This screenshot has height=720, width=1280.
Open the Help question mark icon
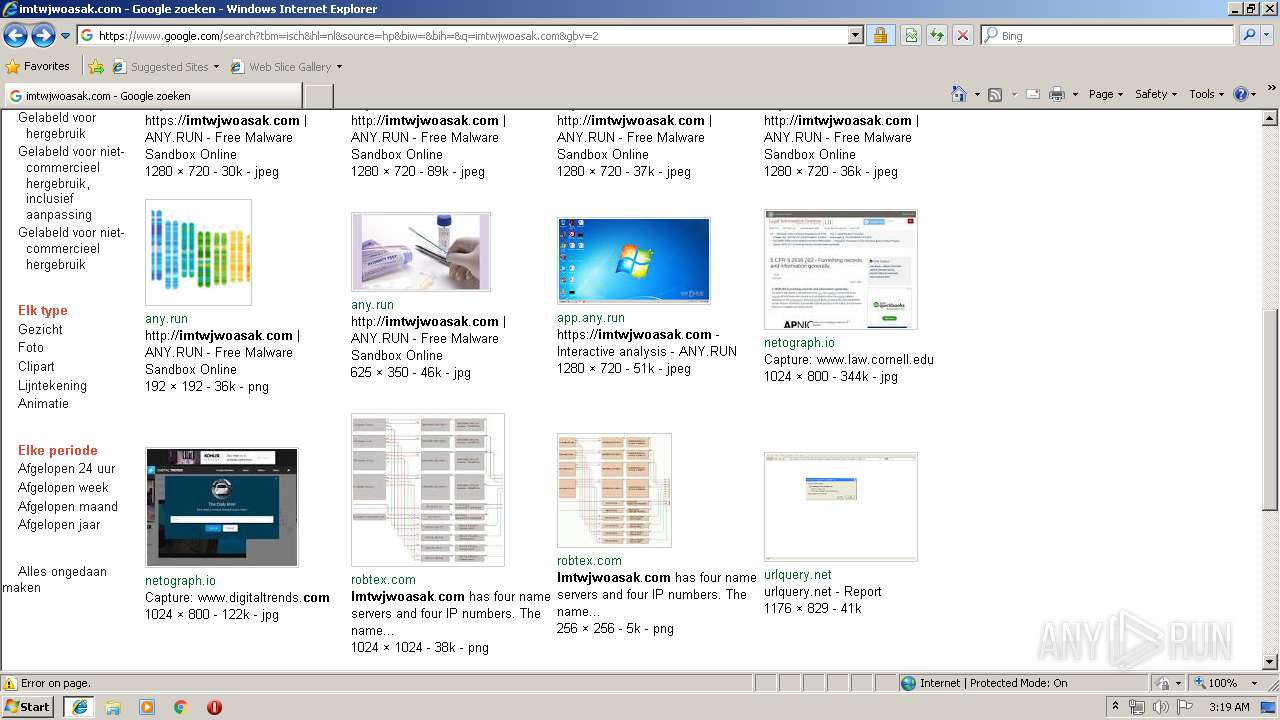point(1241,94)
